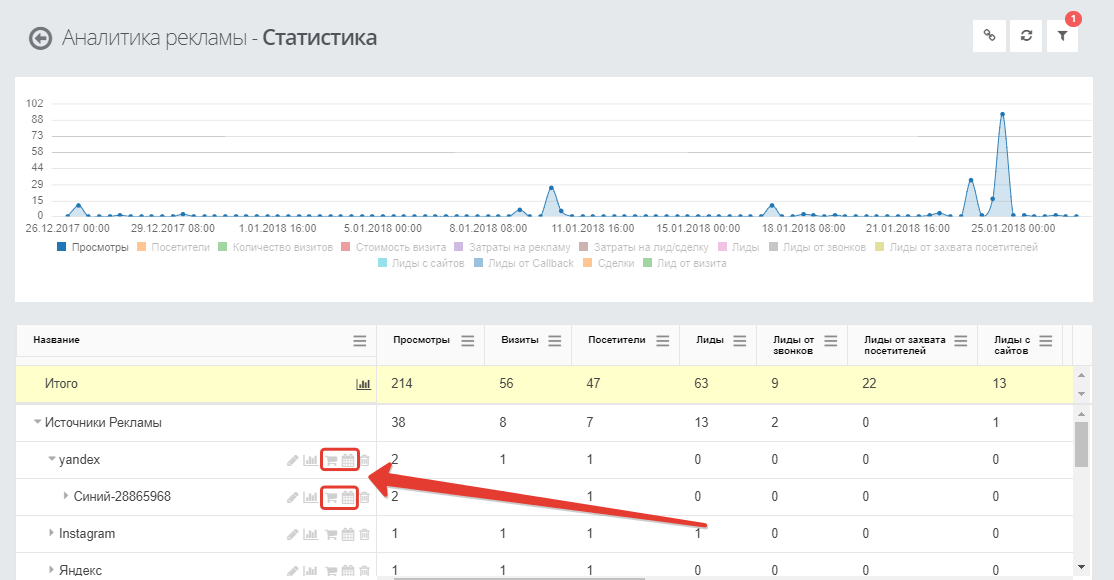This screenshot has width=1114, height=580.
Task: Collapse the Источники Рекламы tree group
Action: [38, 422]
